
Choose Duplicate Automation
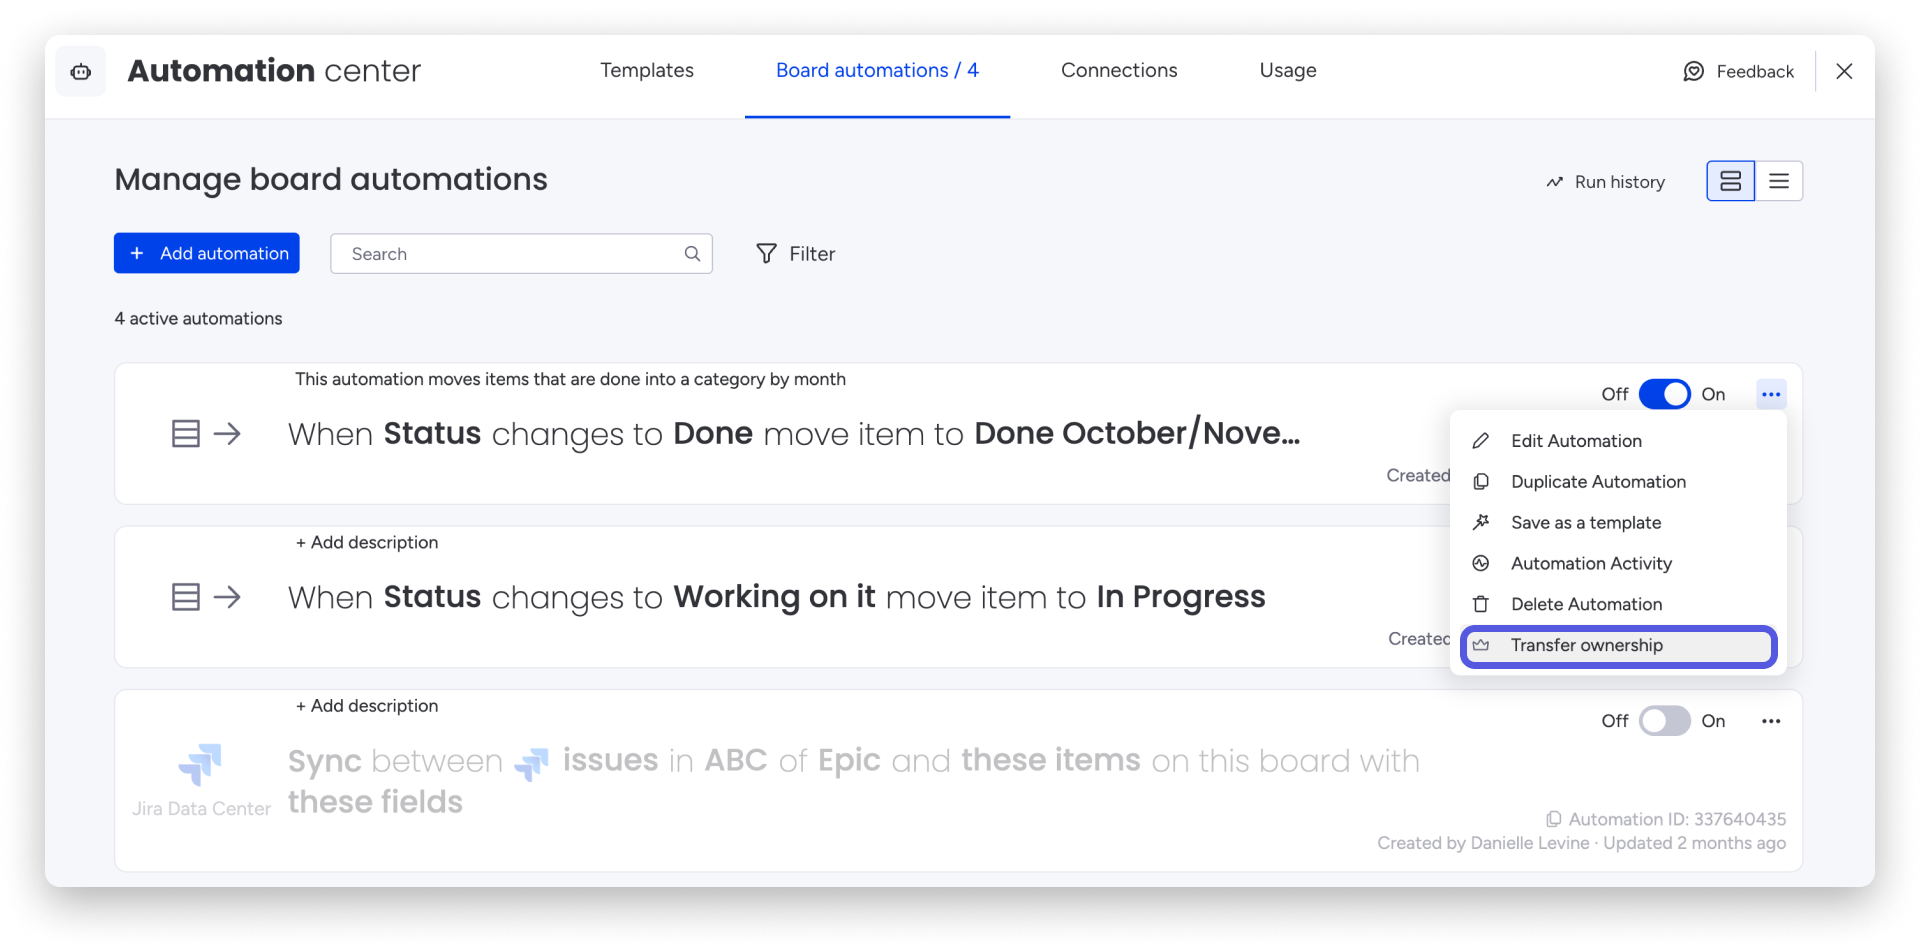1618,482
